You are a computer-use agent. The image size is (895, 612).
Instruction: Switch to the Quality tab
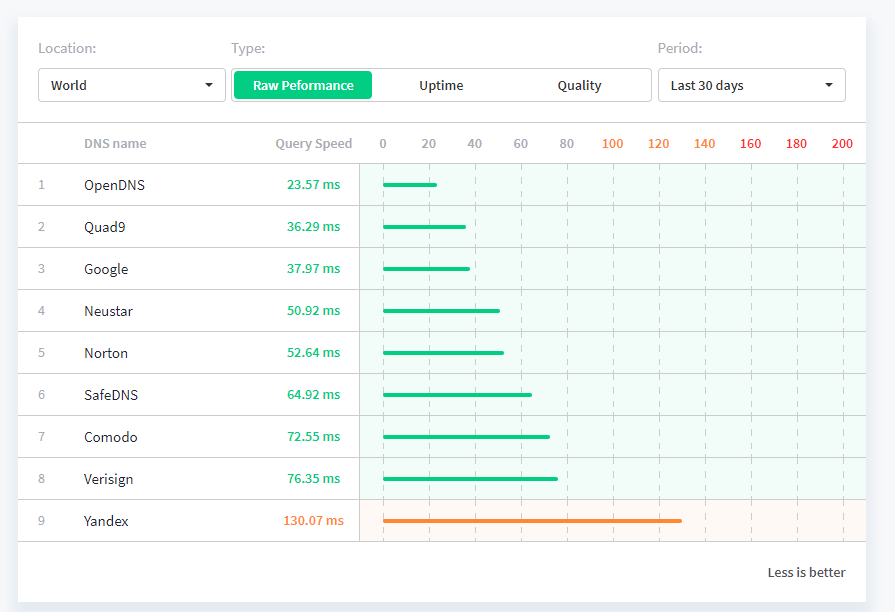(579, 85)
